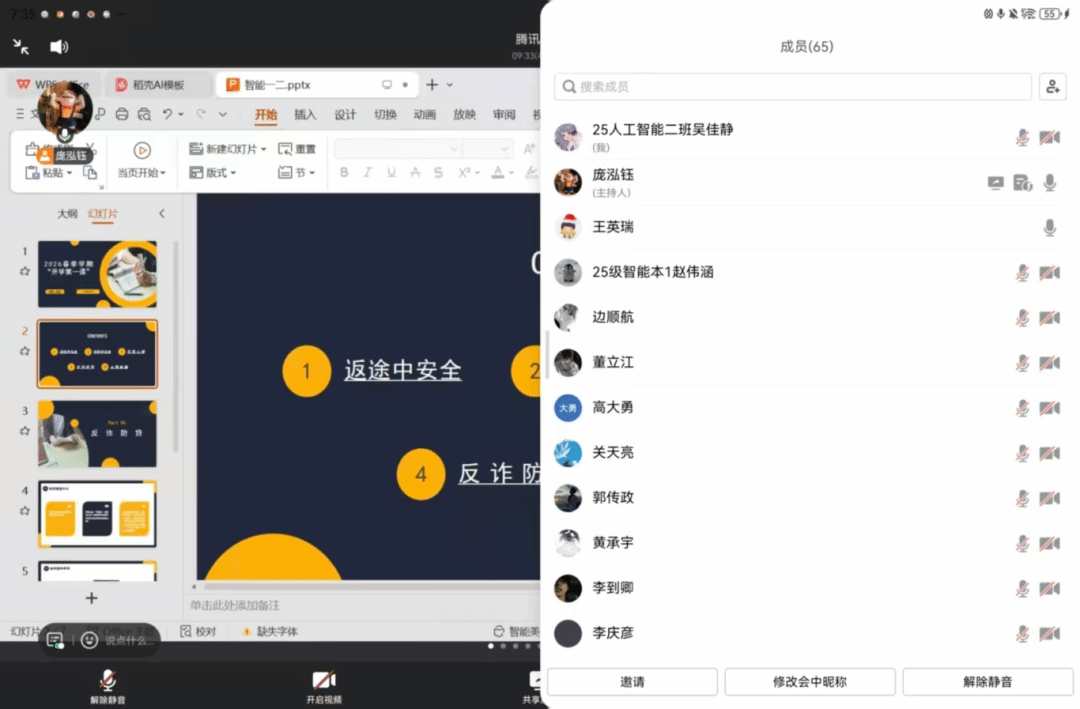
Task: Click the font color A button
Action: click(498, 173)
